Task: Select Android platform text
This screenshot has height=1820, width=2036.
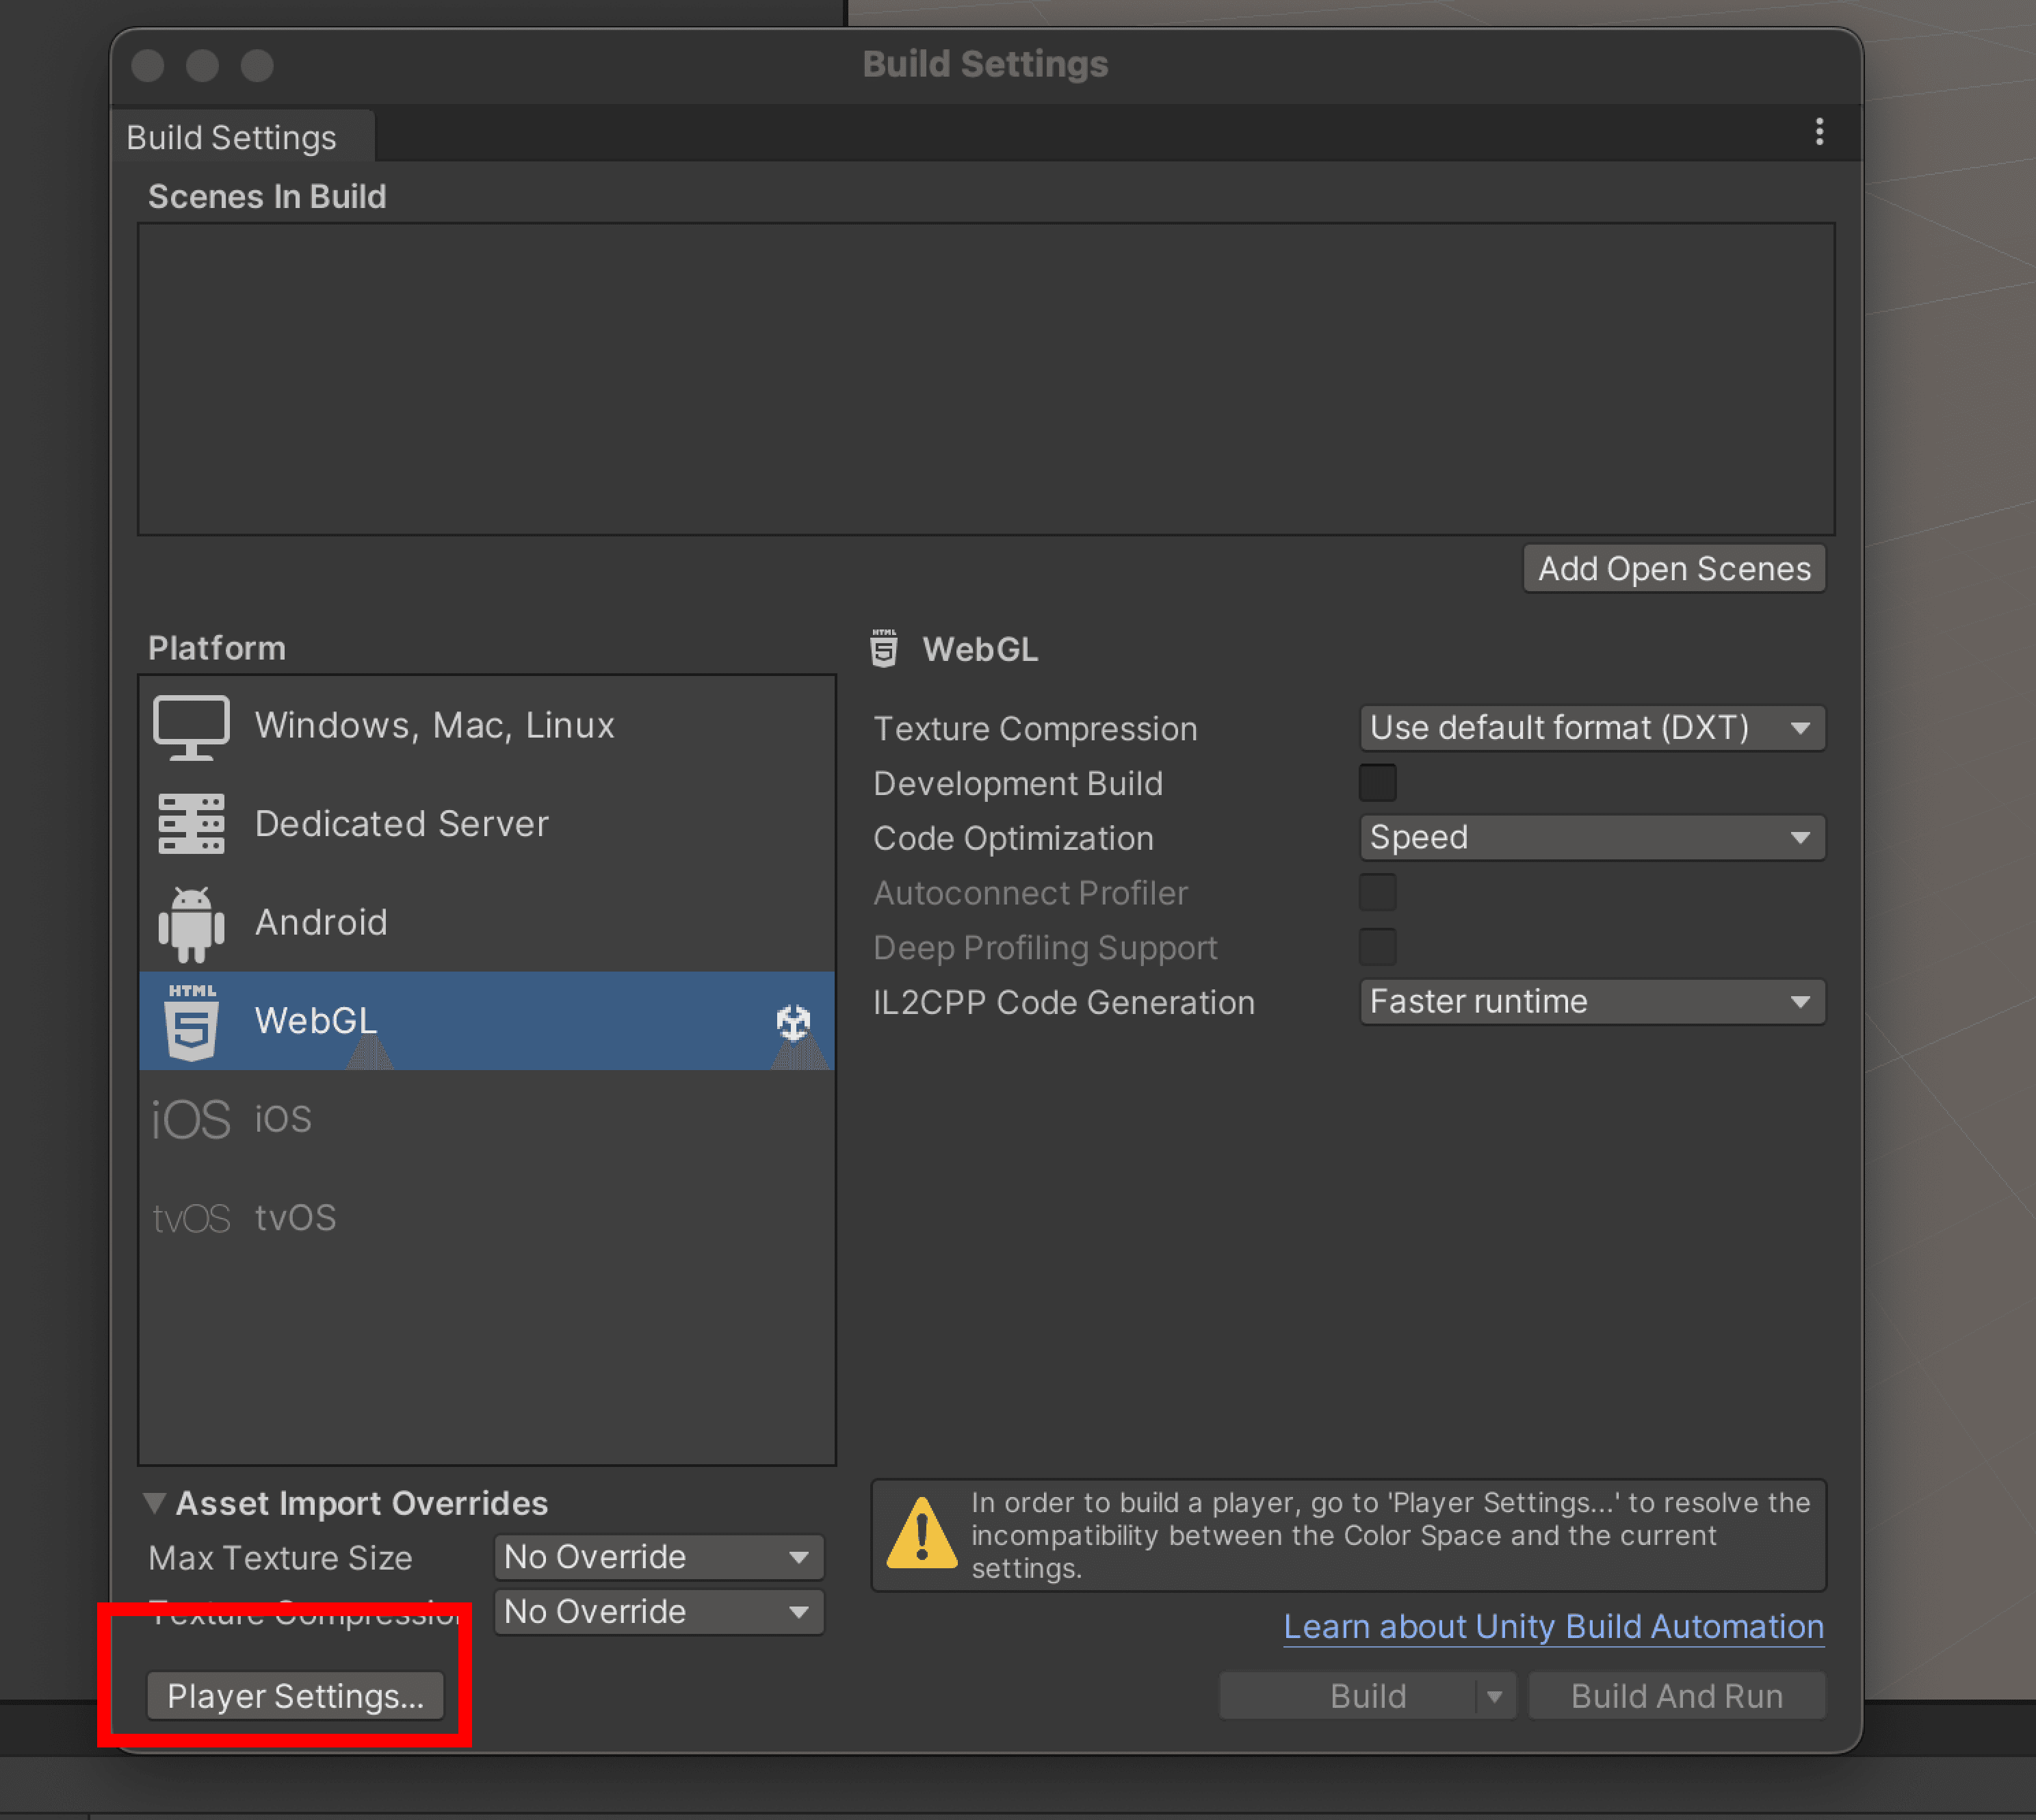Action: [320, 923]
